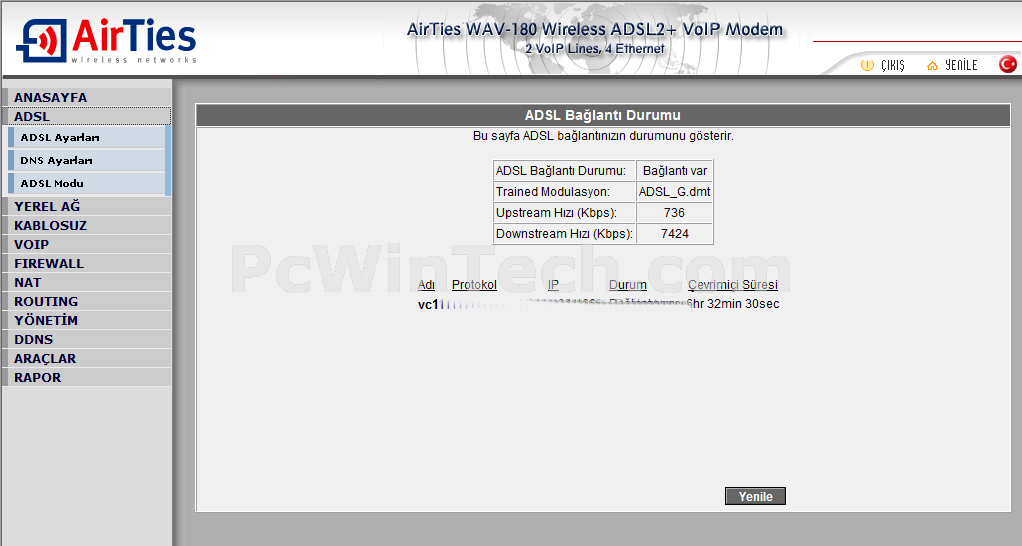Screen dimensions: 1022x546
Task: Select the Bağlantı var status cell
Action: 675,171
